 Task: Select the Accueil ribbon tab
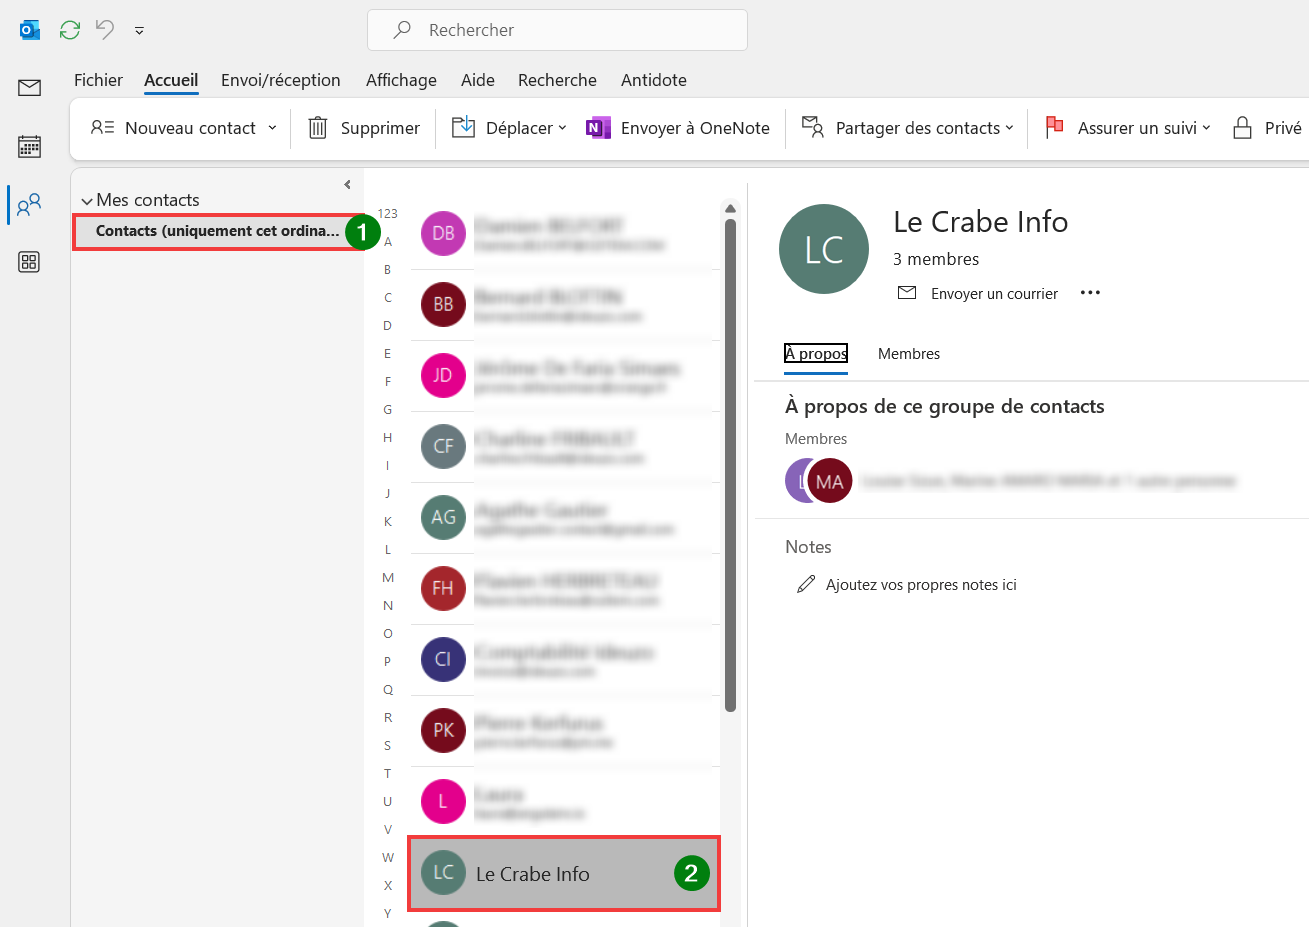tap(171, 80)
